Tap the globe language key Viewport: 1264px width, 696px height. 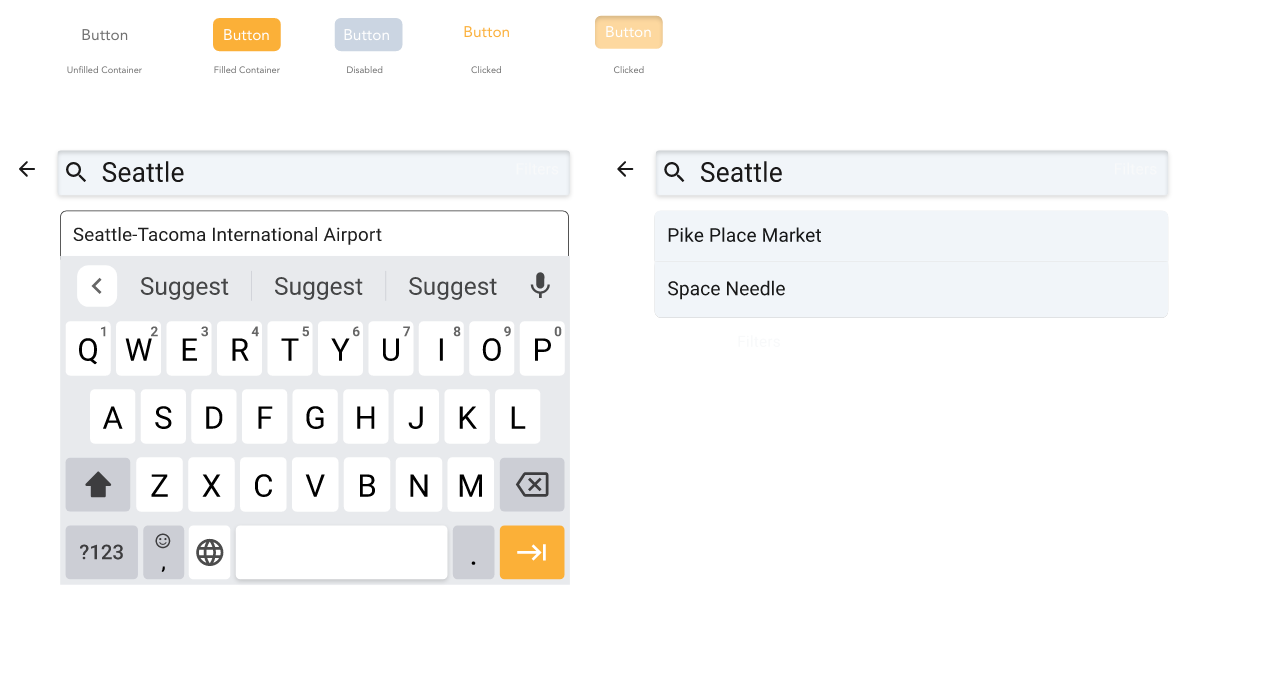210,552
